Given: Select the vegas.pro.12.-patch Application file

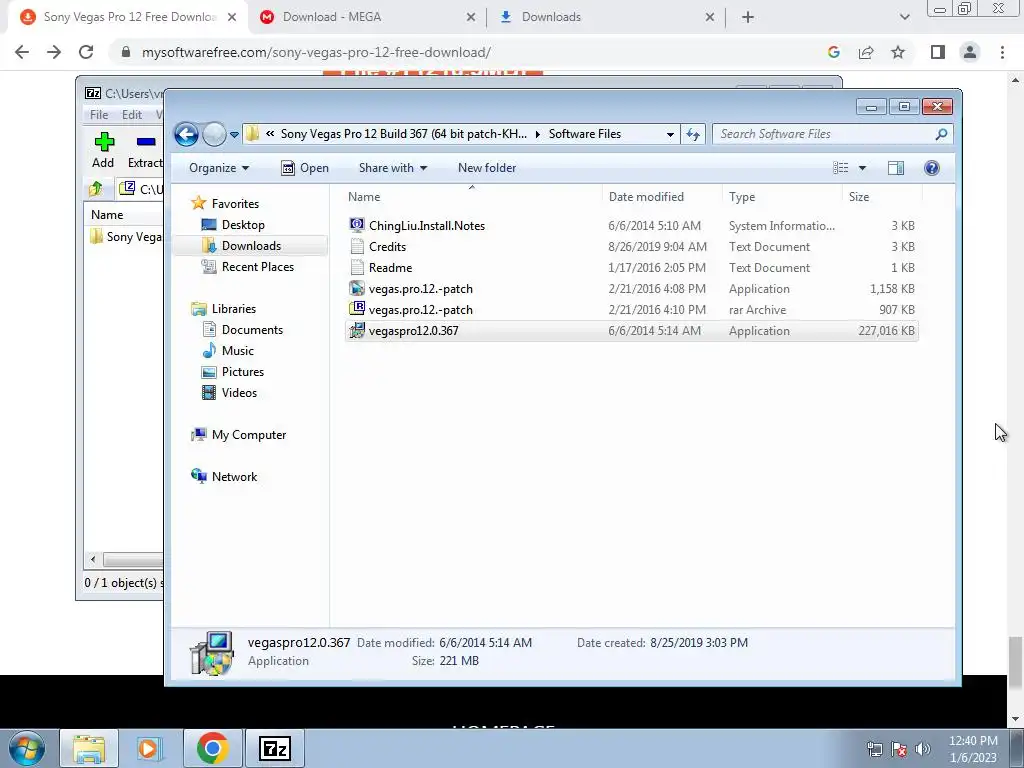Looking at the screenshot, I should [x=631, y=289].
